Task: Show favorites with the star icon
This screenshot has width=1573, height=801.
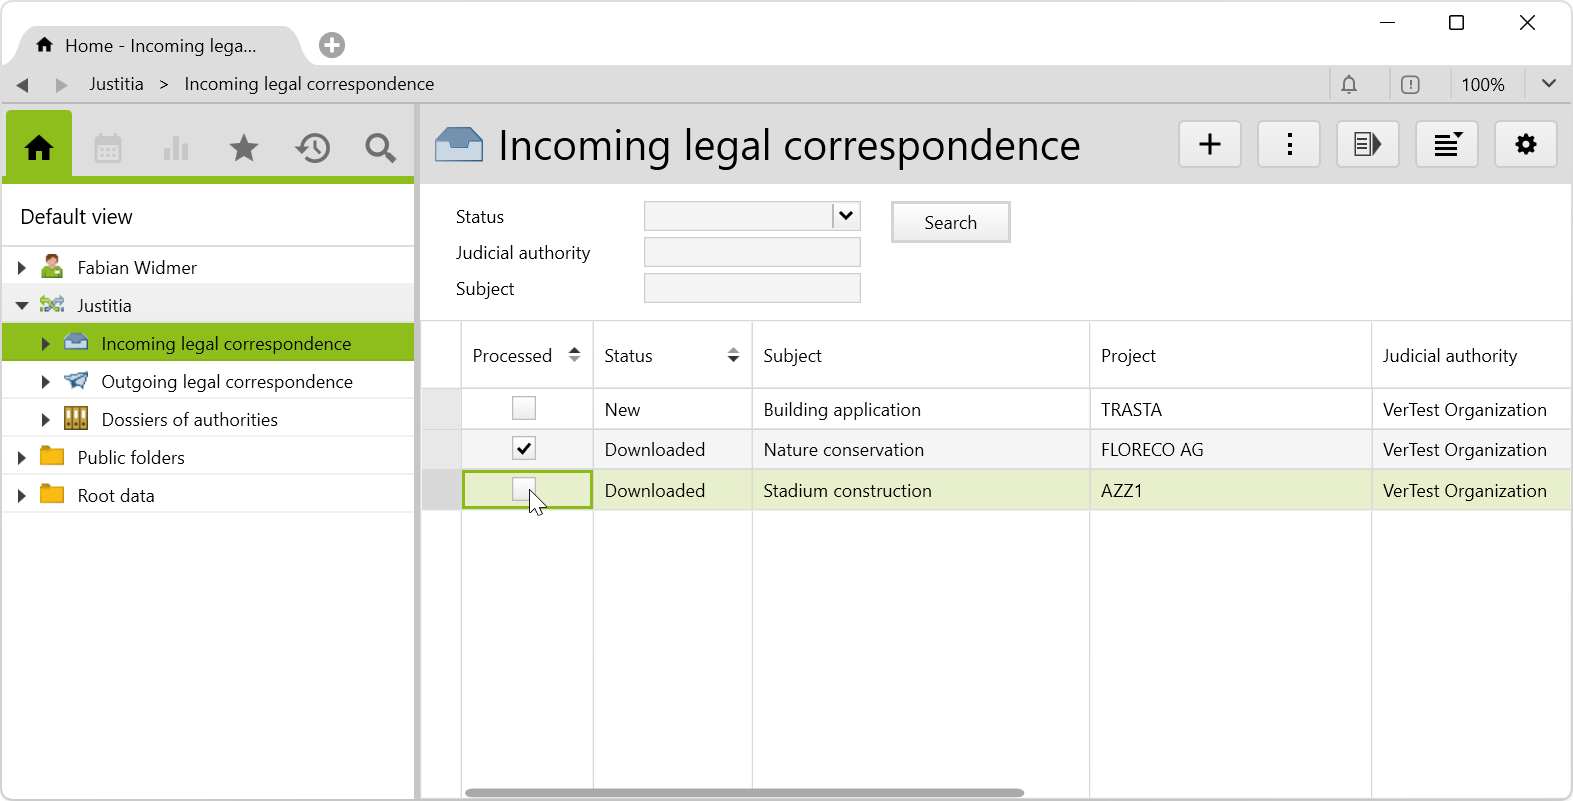Action: click(x=244, y=149)
